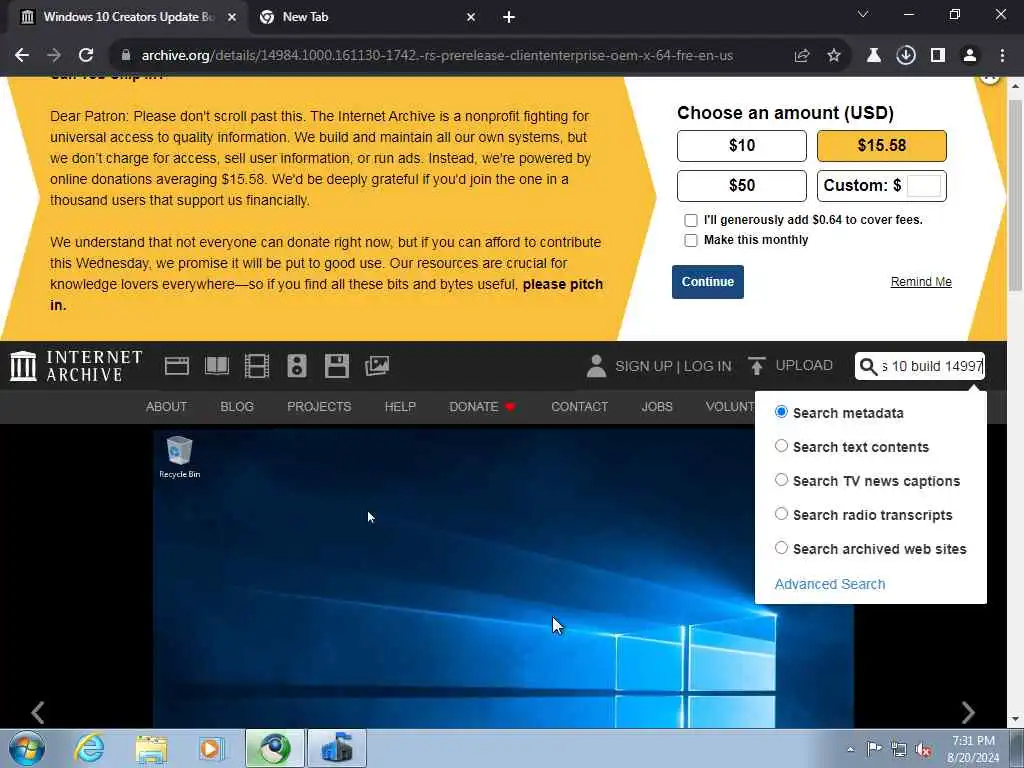The width and height of the screenshot is (1024, 768).
Task: Launch Internet Explorer from taskbar
Action: click(89, 748)
